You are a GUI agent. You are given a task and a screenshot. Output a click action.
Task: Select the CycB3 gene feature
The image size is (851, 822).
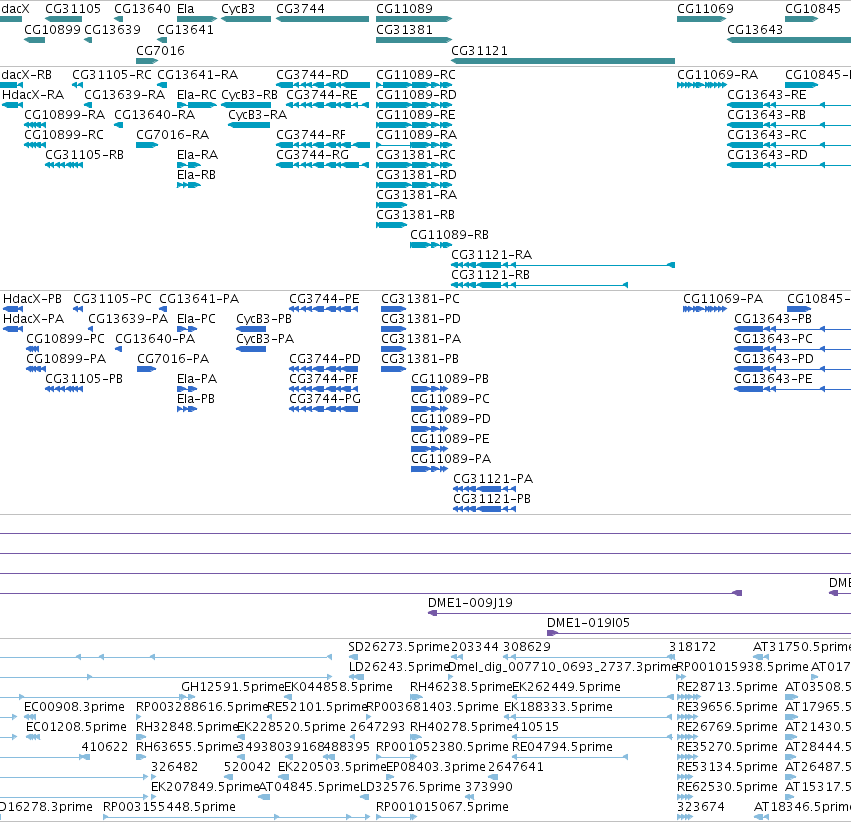[246, 19]
